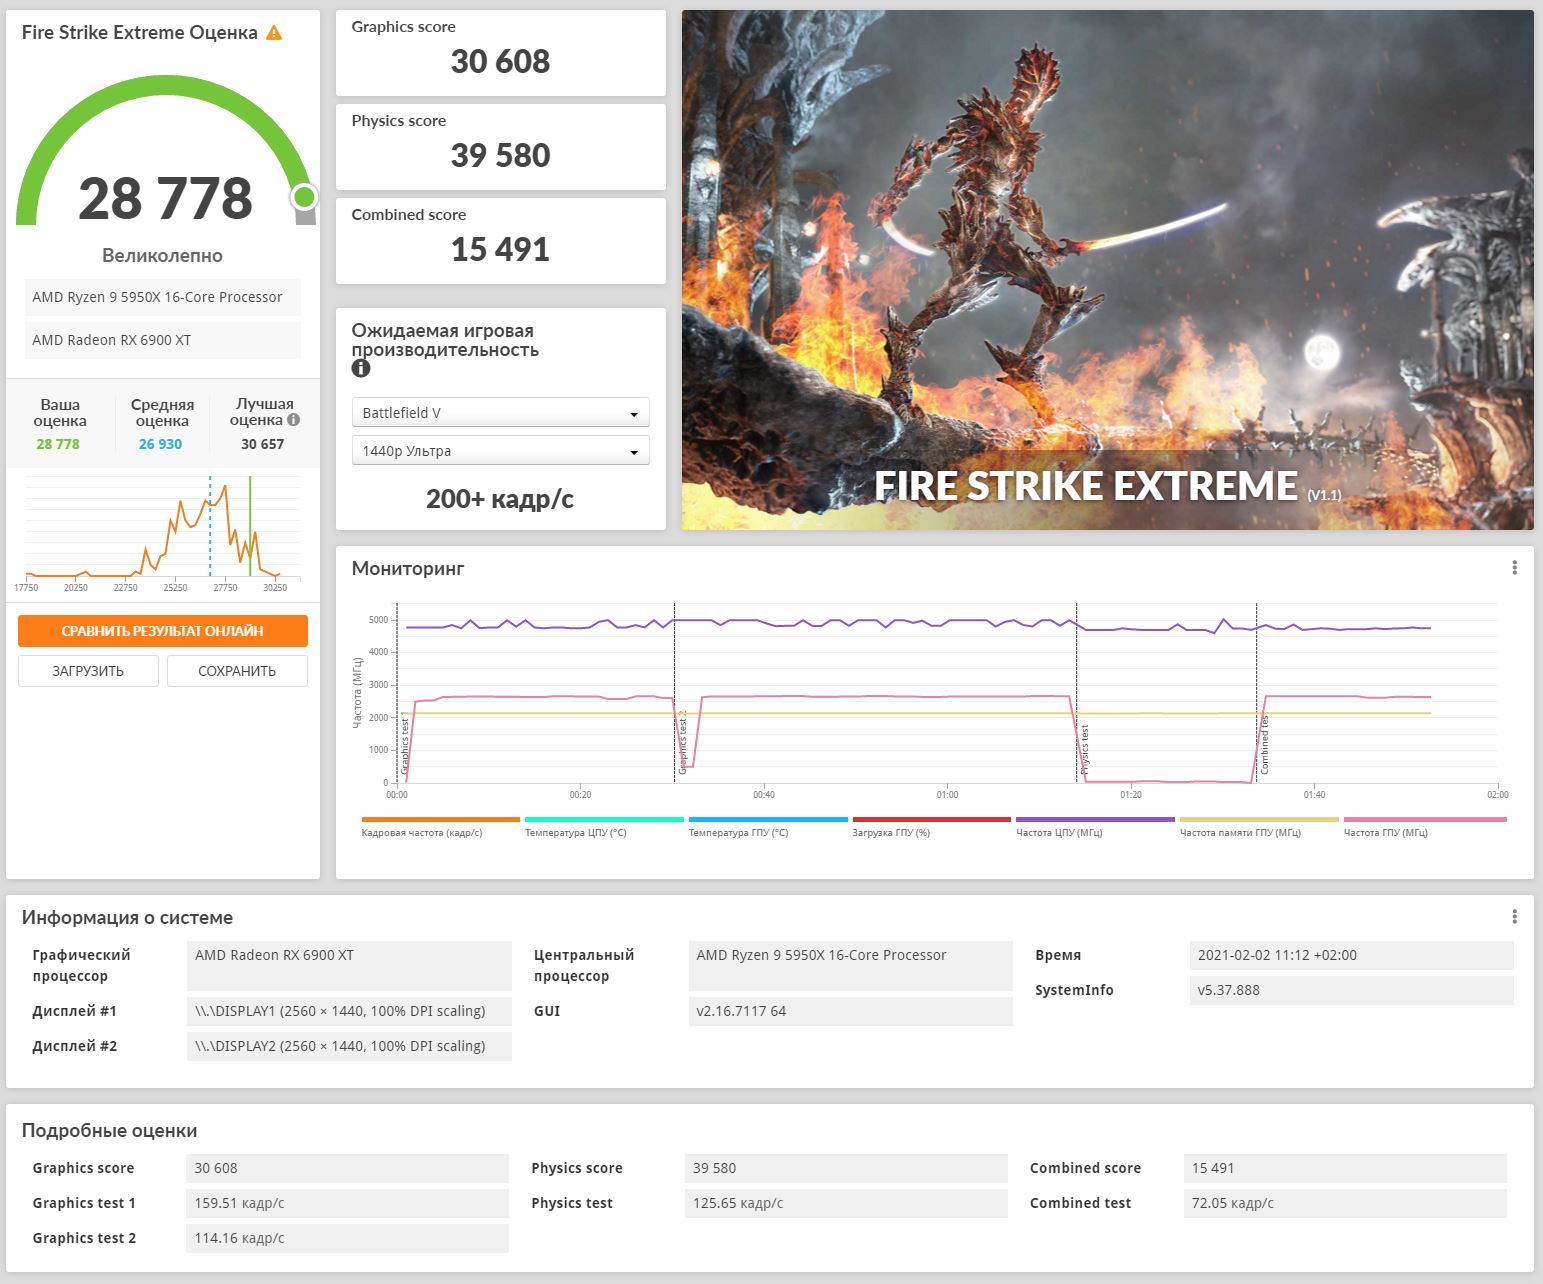Click the Combined test value 72.05 кадр/с
Image resolution: width=1543 pixels, height=1284 pixels.
click(1346, 1203)
